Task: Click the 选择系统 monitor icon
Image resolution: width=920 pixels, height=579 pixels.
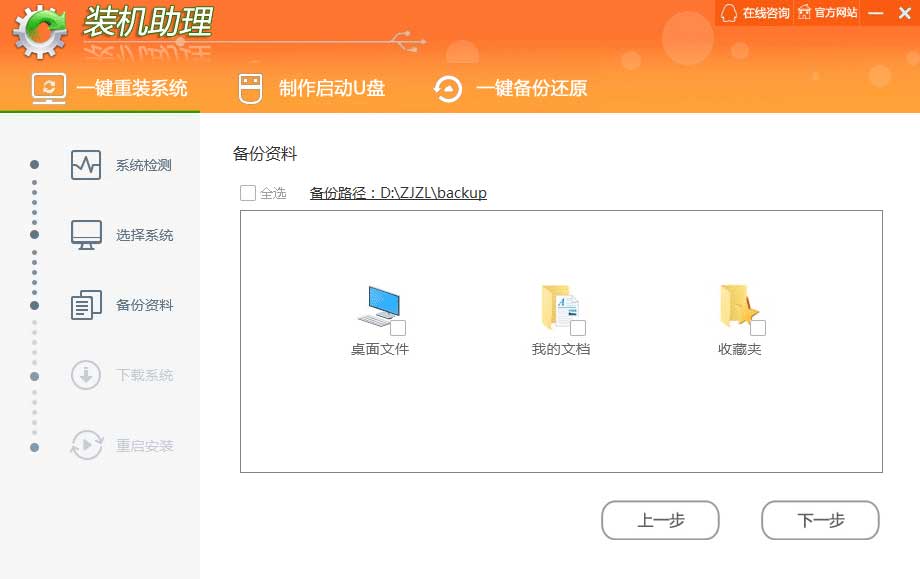Action: click(86, 235)
